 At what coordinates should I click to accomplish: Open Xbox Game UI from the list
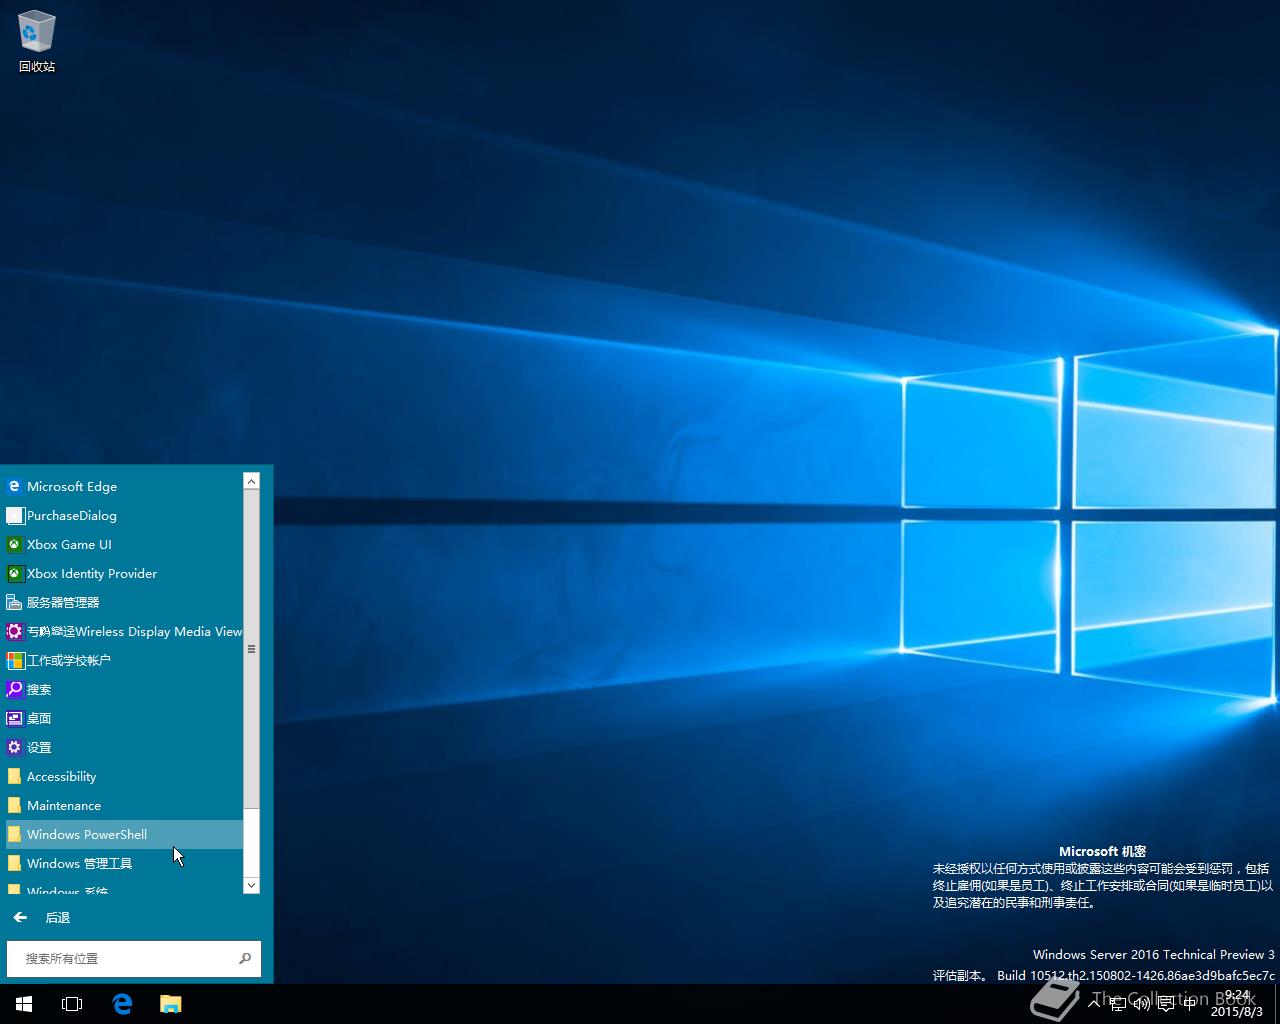tap(122, 544)
